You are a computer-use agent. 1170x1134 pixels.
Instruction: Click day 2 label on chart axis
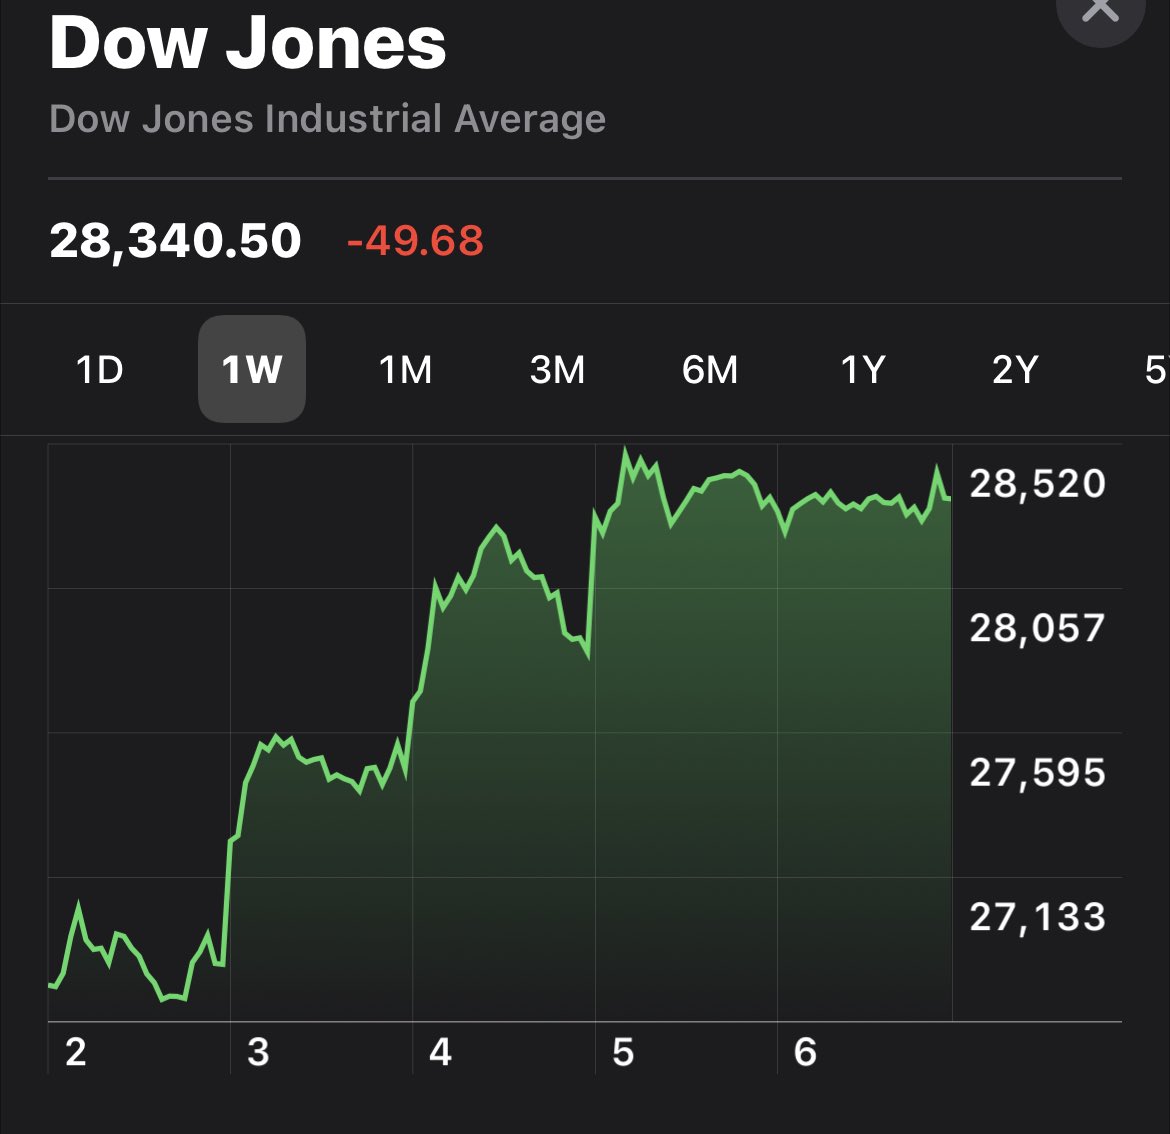pyautogui.click(x=75, y=1052)
